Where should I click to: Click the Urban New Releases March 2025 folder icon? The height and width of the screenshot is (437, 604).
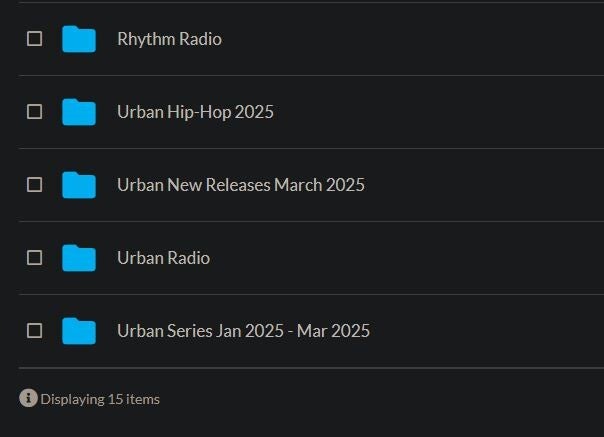(x=78, y=185)
